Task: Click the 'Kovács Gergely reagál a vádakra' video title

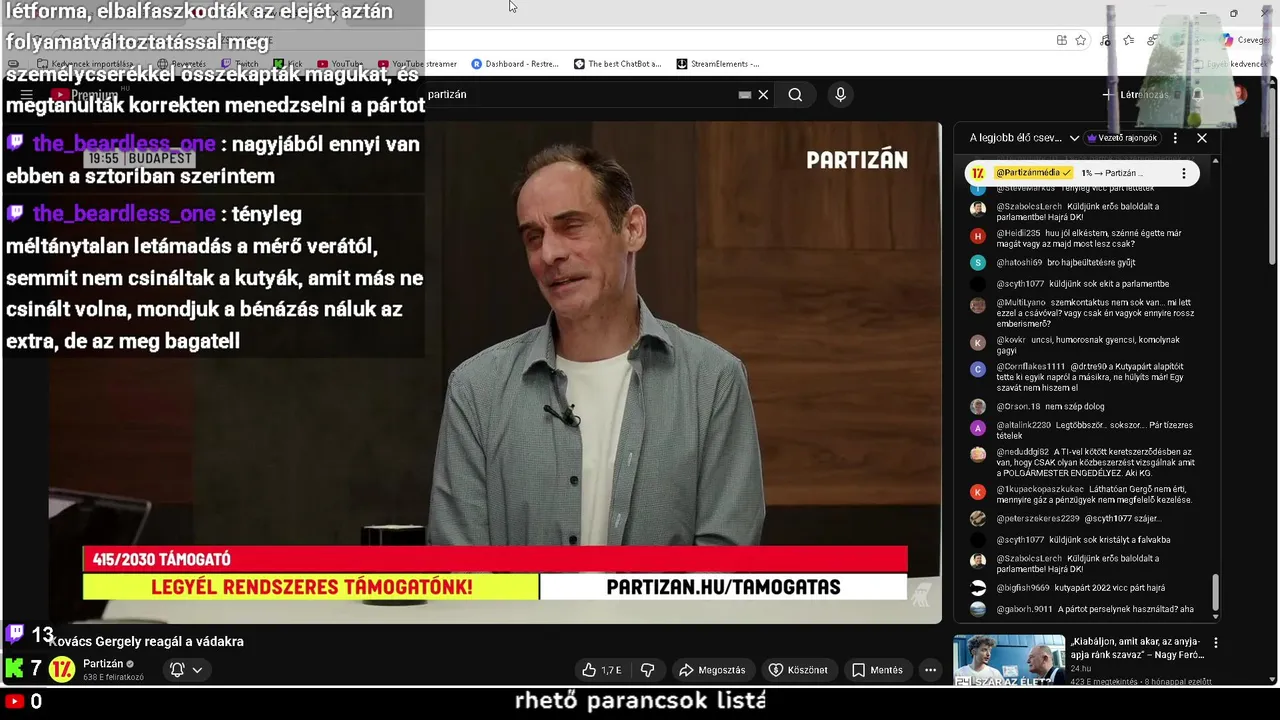Action: (147, 642)
